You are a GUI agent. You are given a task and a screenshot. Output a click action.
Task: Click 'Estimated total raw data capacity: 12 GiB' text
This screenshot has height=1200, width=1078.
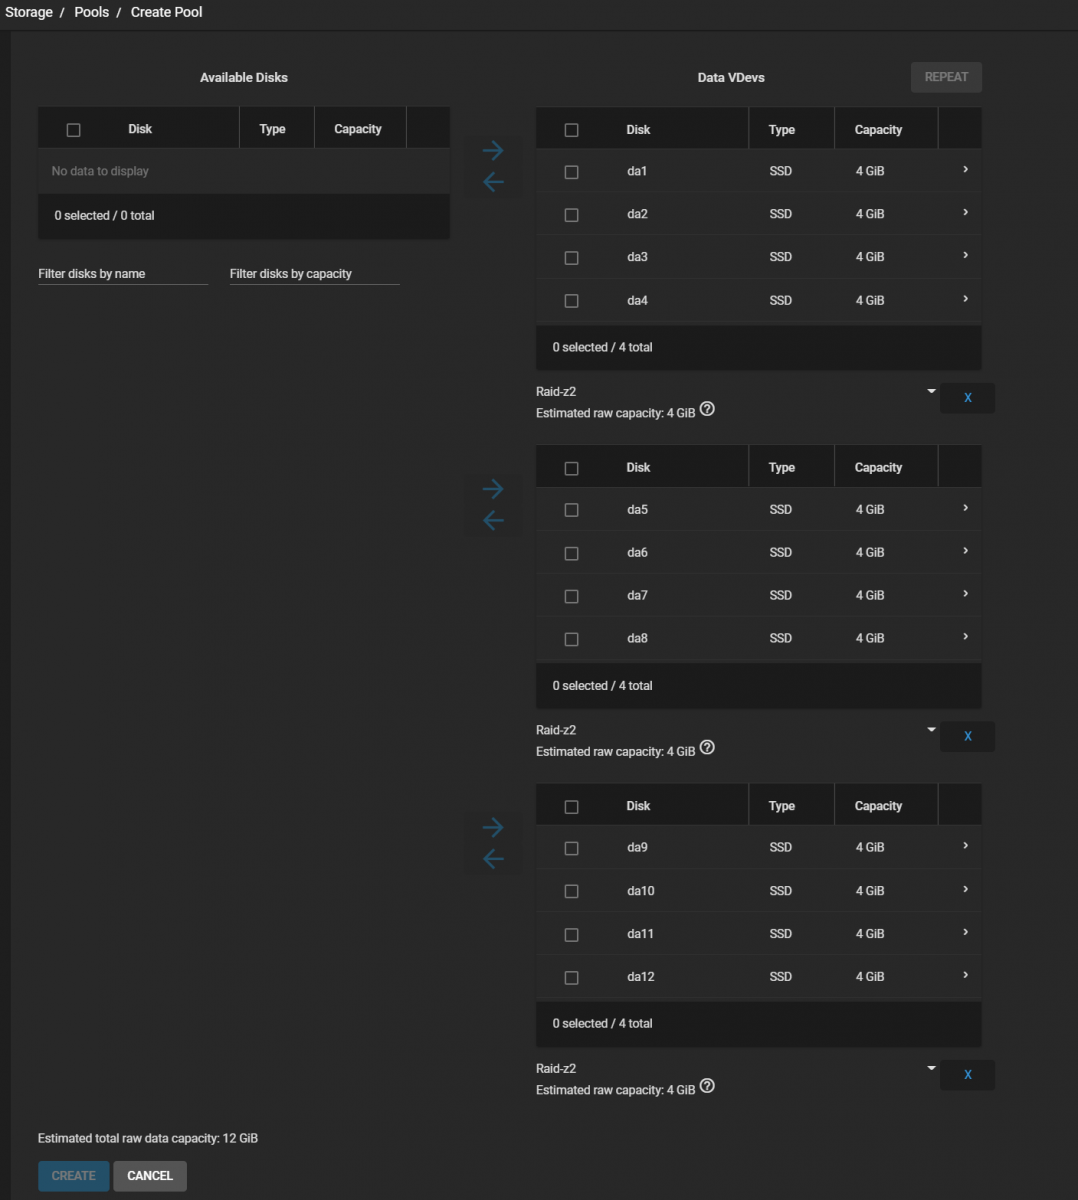148,1138
